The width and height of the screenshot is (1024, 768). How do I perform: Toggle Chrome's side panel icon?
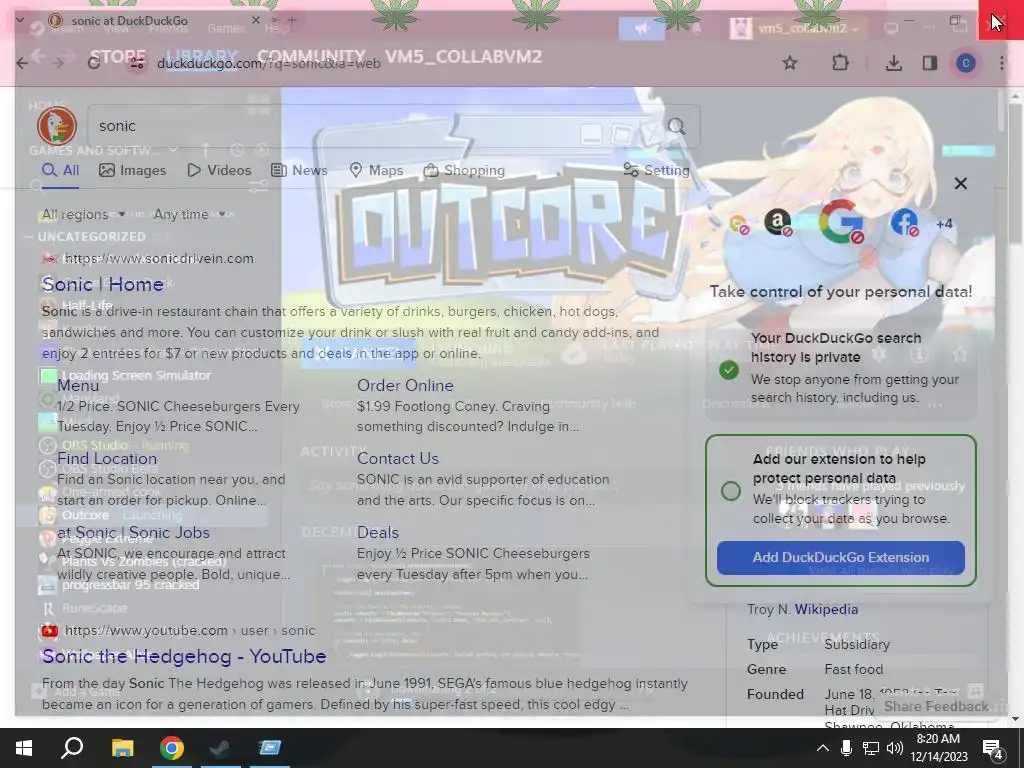tap(930, 63)
